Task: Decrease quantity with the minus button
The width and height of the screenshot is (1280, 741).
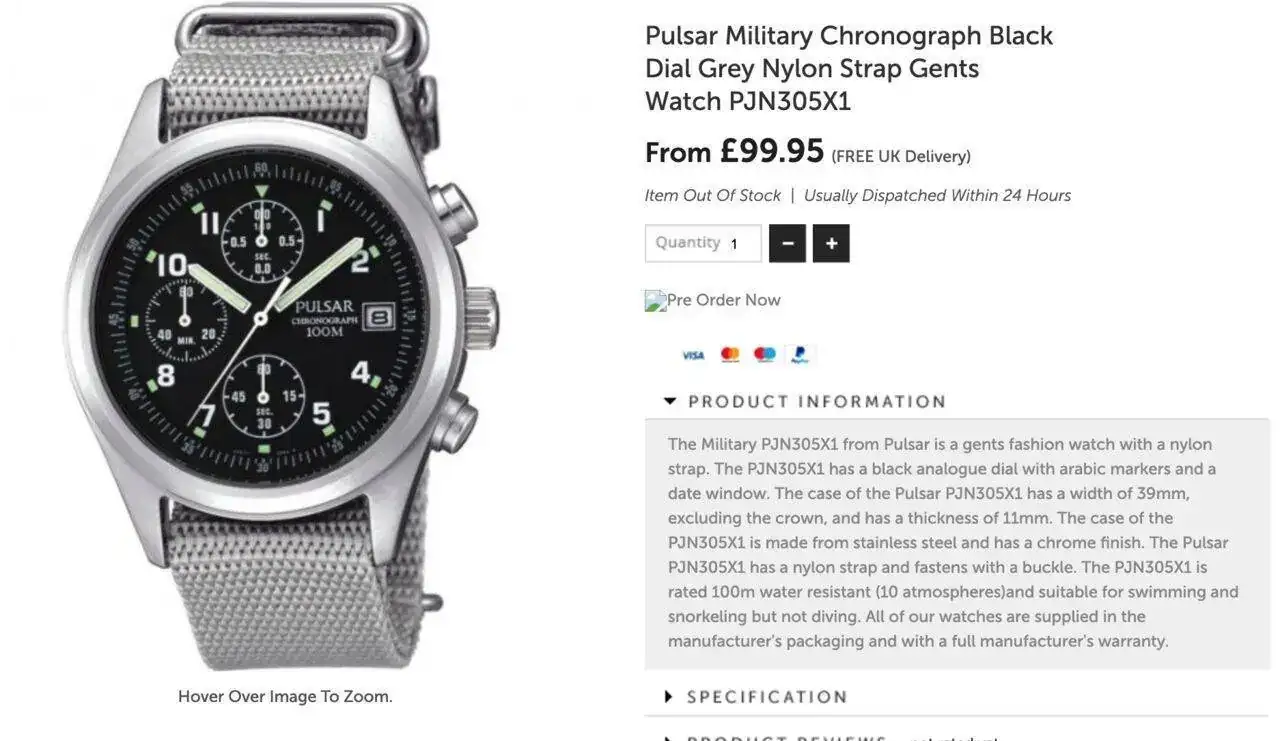Action: click(788, 243)
